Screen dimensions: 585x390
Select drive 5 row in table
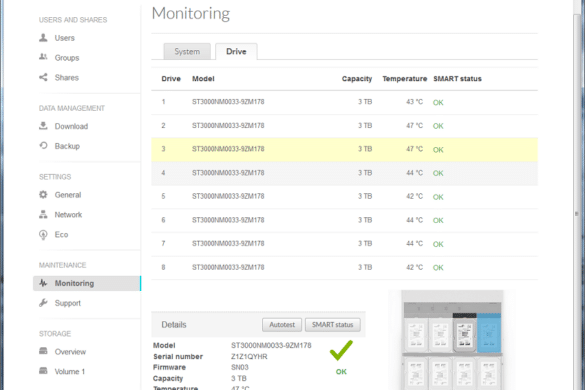coord(344,197)
